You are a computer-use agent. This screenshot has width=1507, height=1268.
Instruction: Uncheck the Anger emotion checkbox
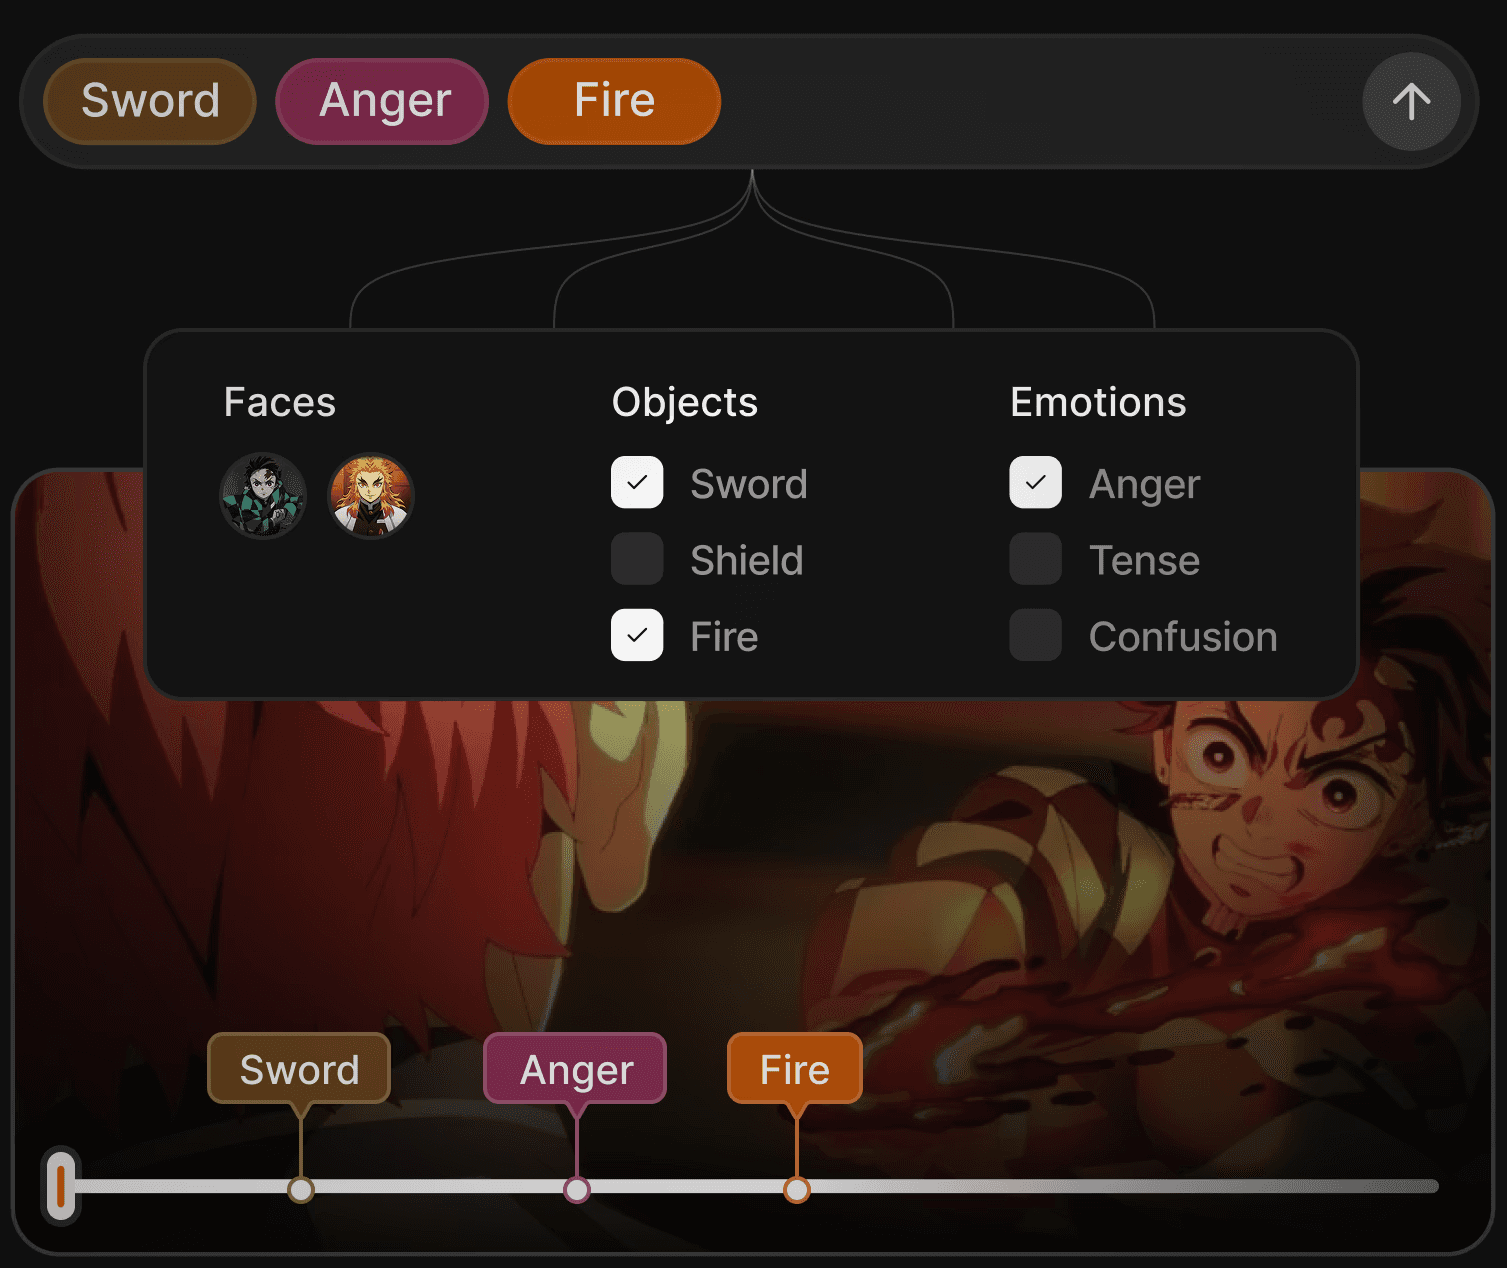[x=1035, y=482]
